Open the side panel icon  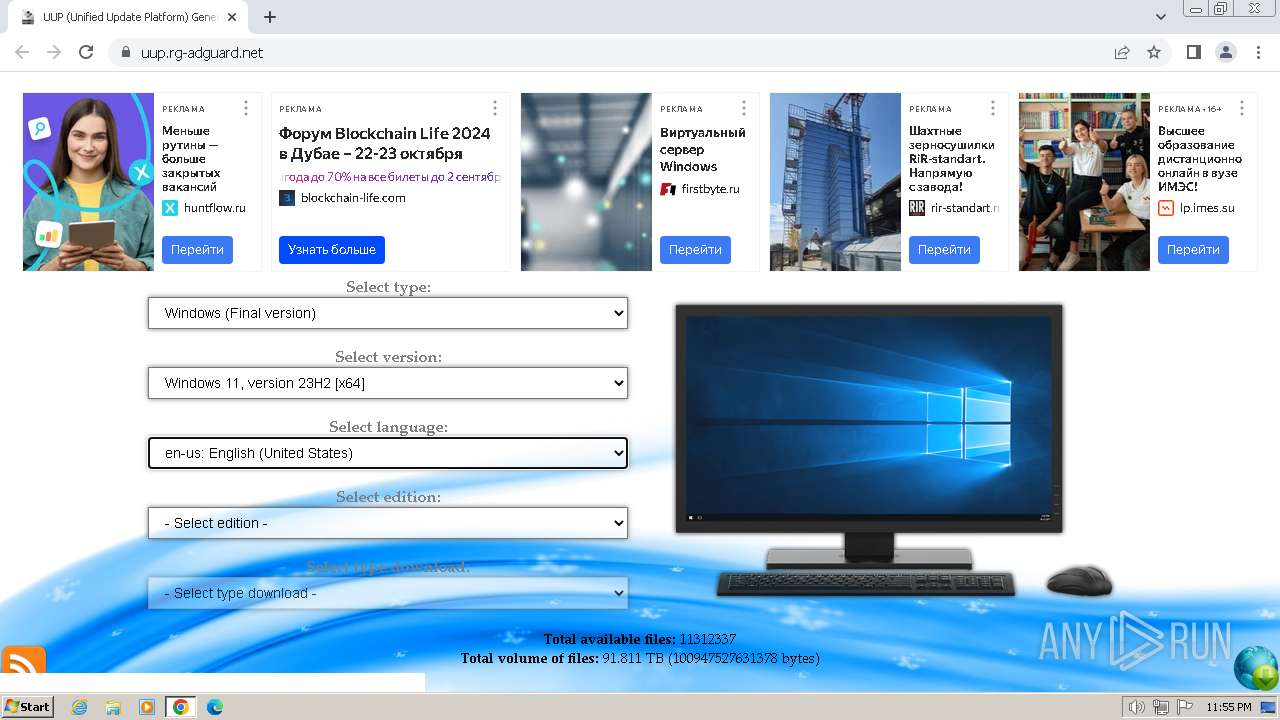[x=1194, y=52]
